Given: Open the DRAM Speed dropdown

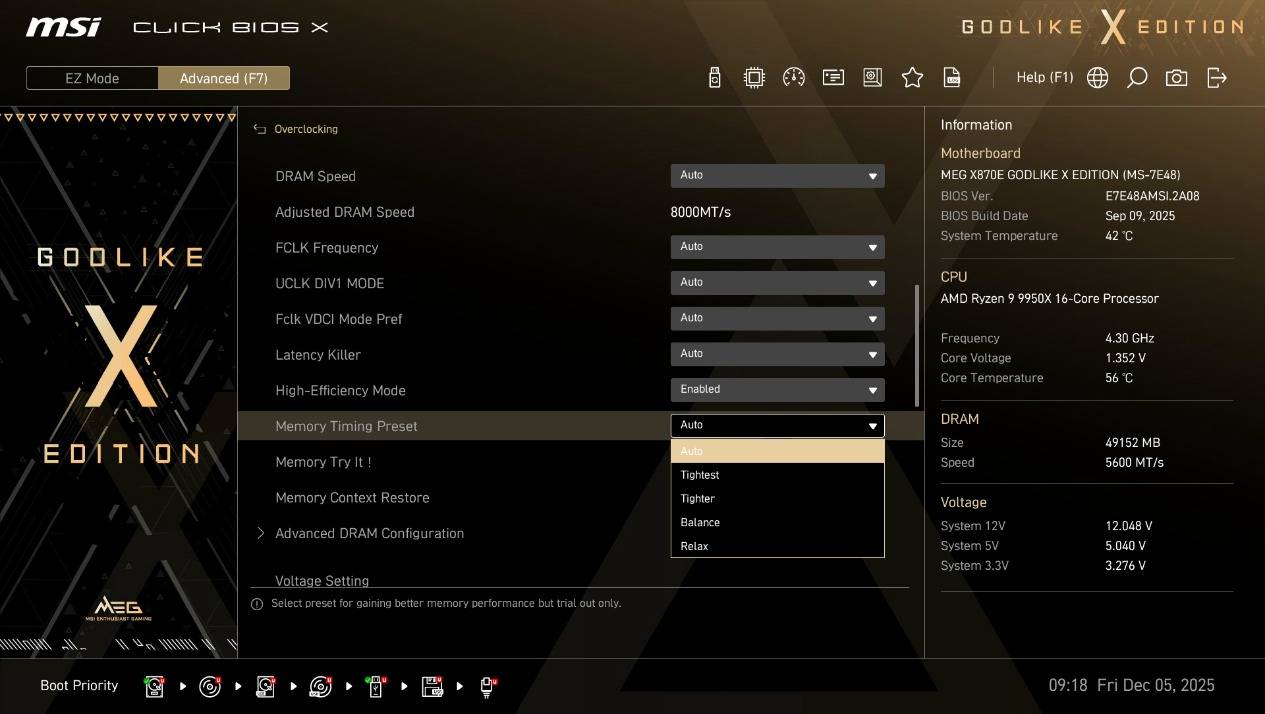Looking at the screenshot, I should point(777,176).
